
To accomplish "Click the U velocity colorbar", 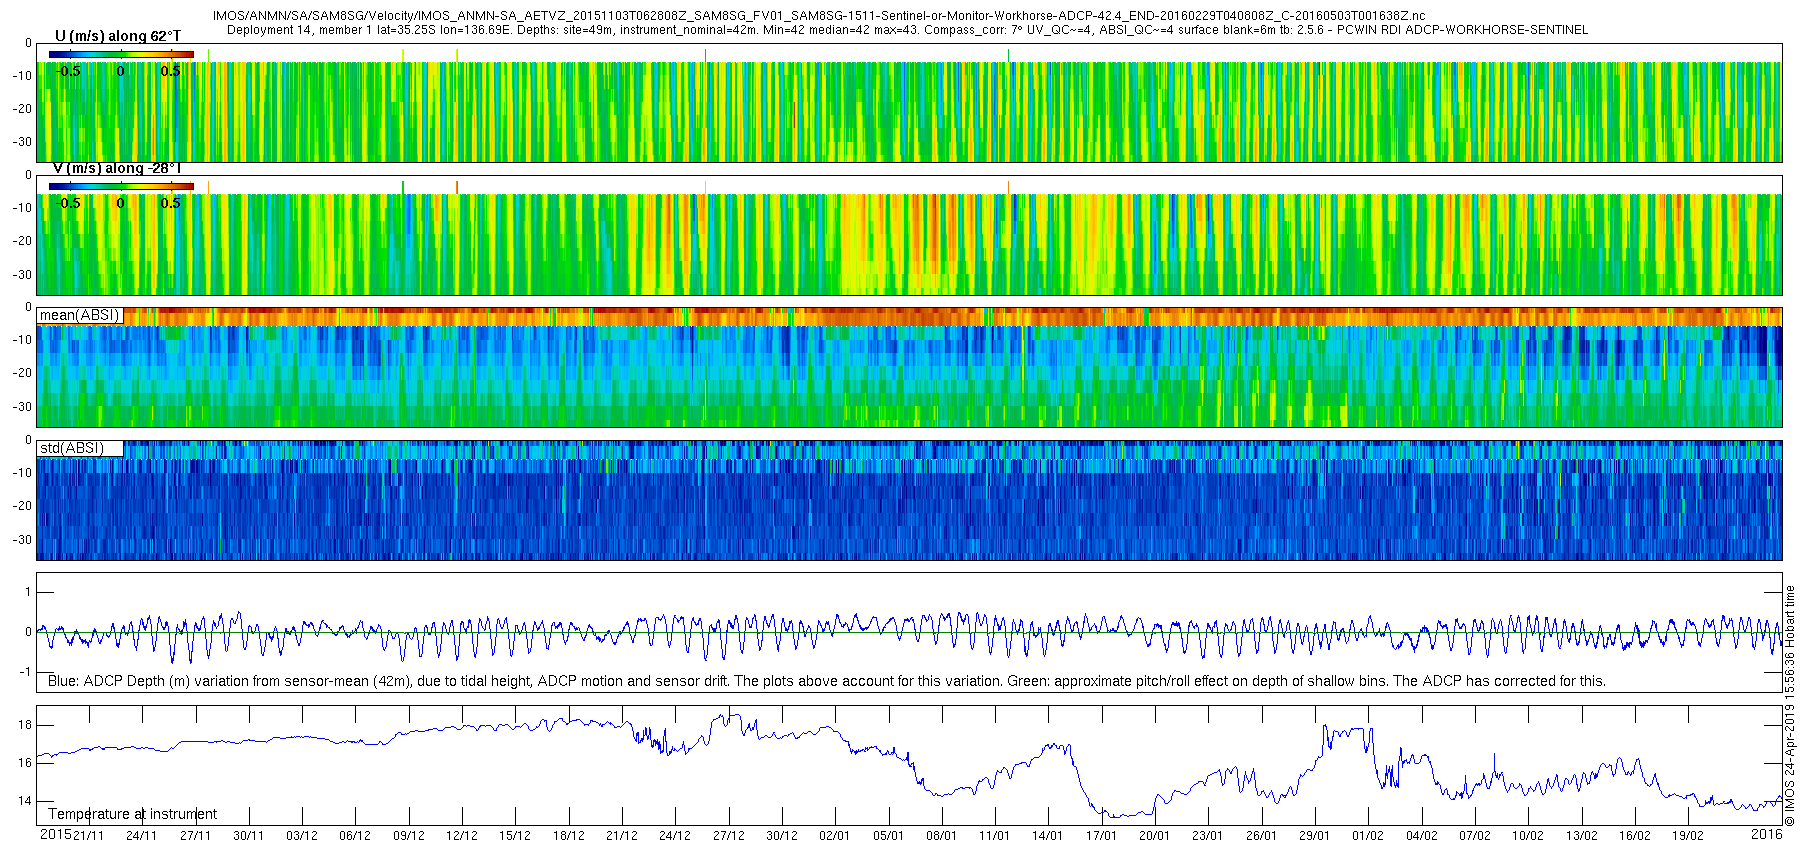I will (x=121, y=54).
